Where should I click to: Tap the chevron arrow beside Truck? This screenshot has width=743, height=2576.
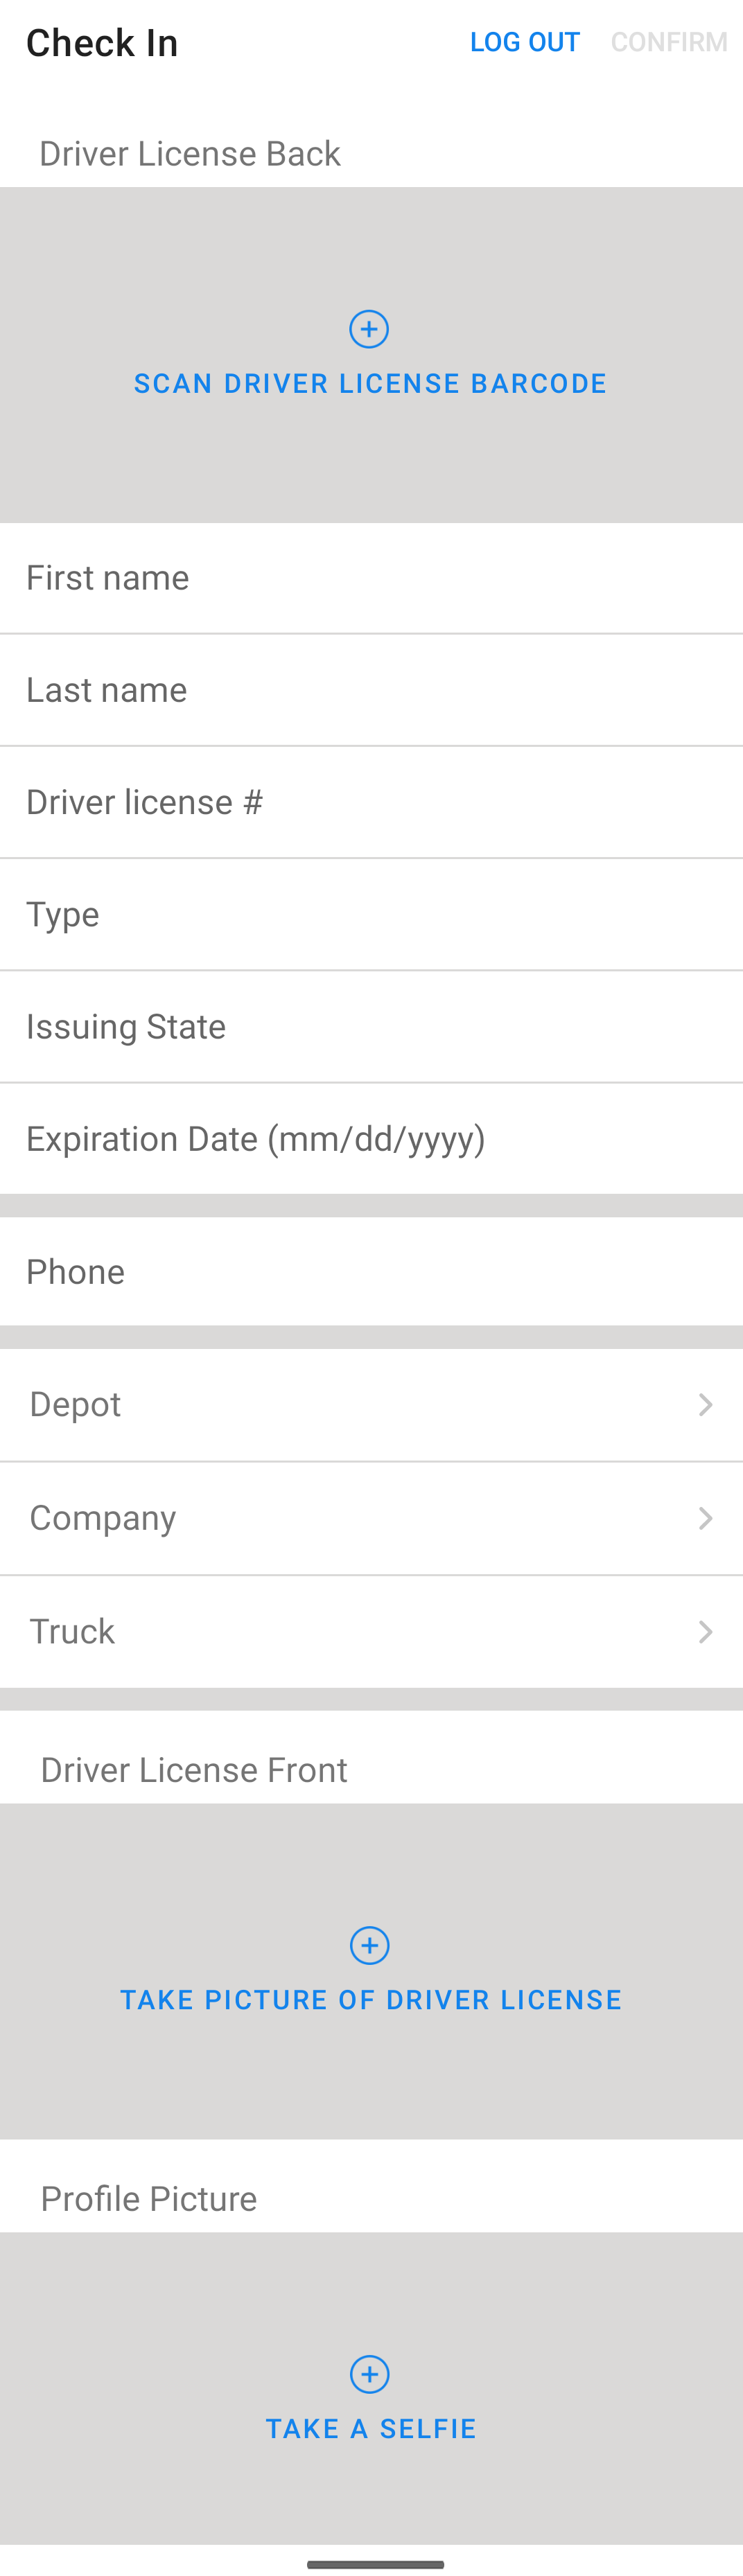pos(705,1632)
